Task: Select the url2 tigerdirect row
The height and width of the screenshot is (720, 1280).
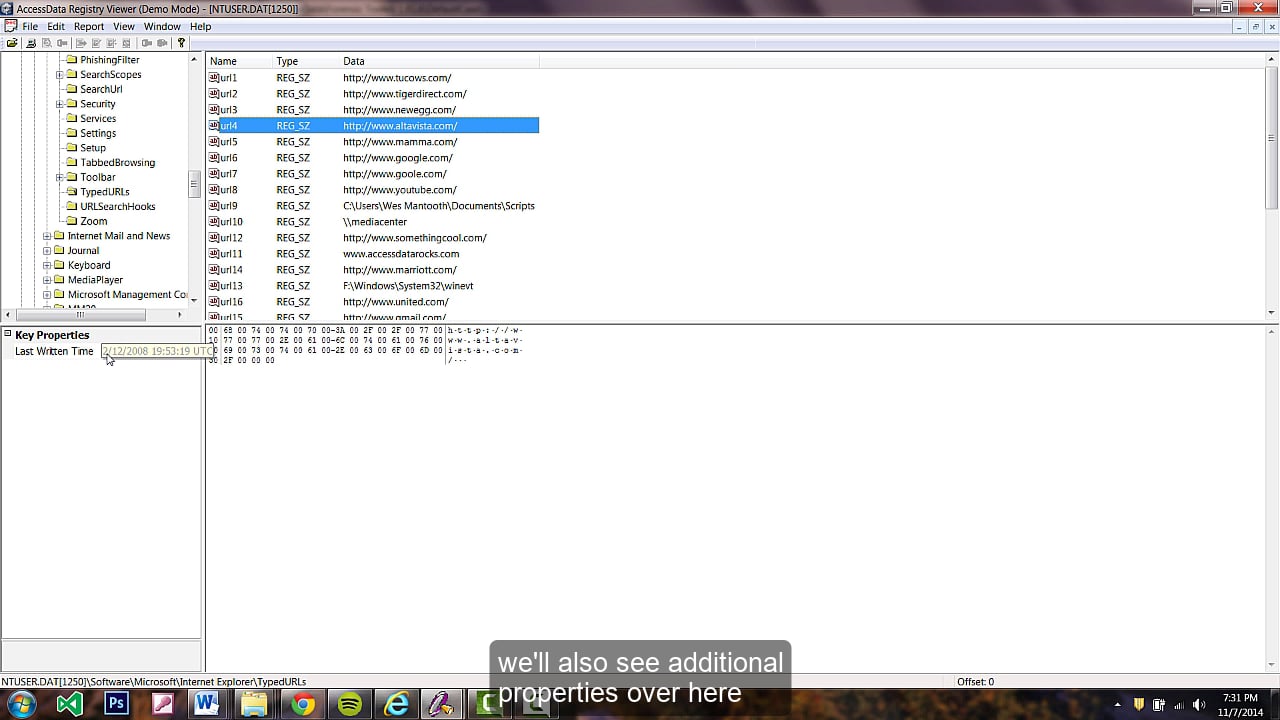Action: click(373, 94)
